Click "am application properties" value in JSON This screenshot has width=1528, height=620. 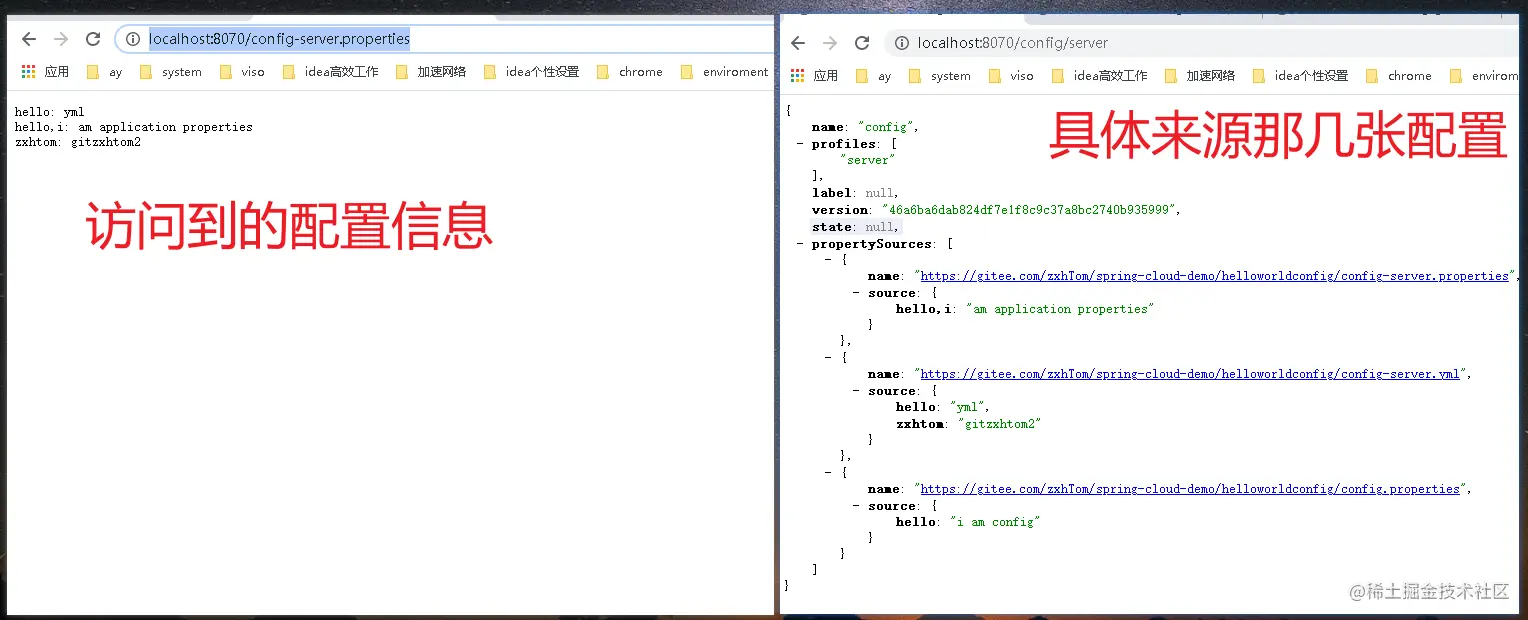point(1060,310)
